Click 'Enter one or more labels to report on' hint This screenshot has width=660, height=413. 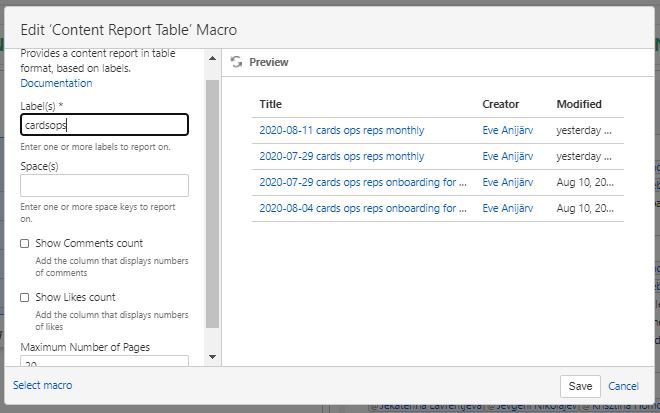(96, 147)
